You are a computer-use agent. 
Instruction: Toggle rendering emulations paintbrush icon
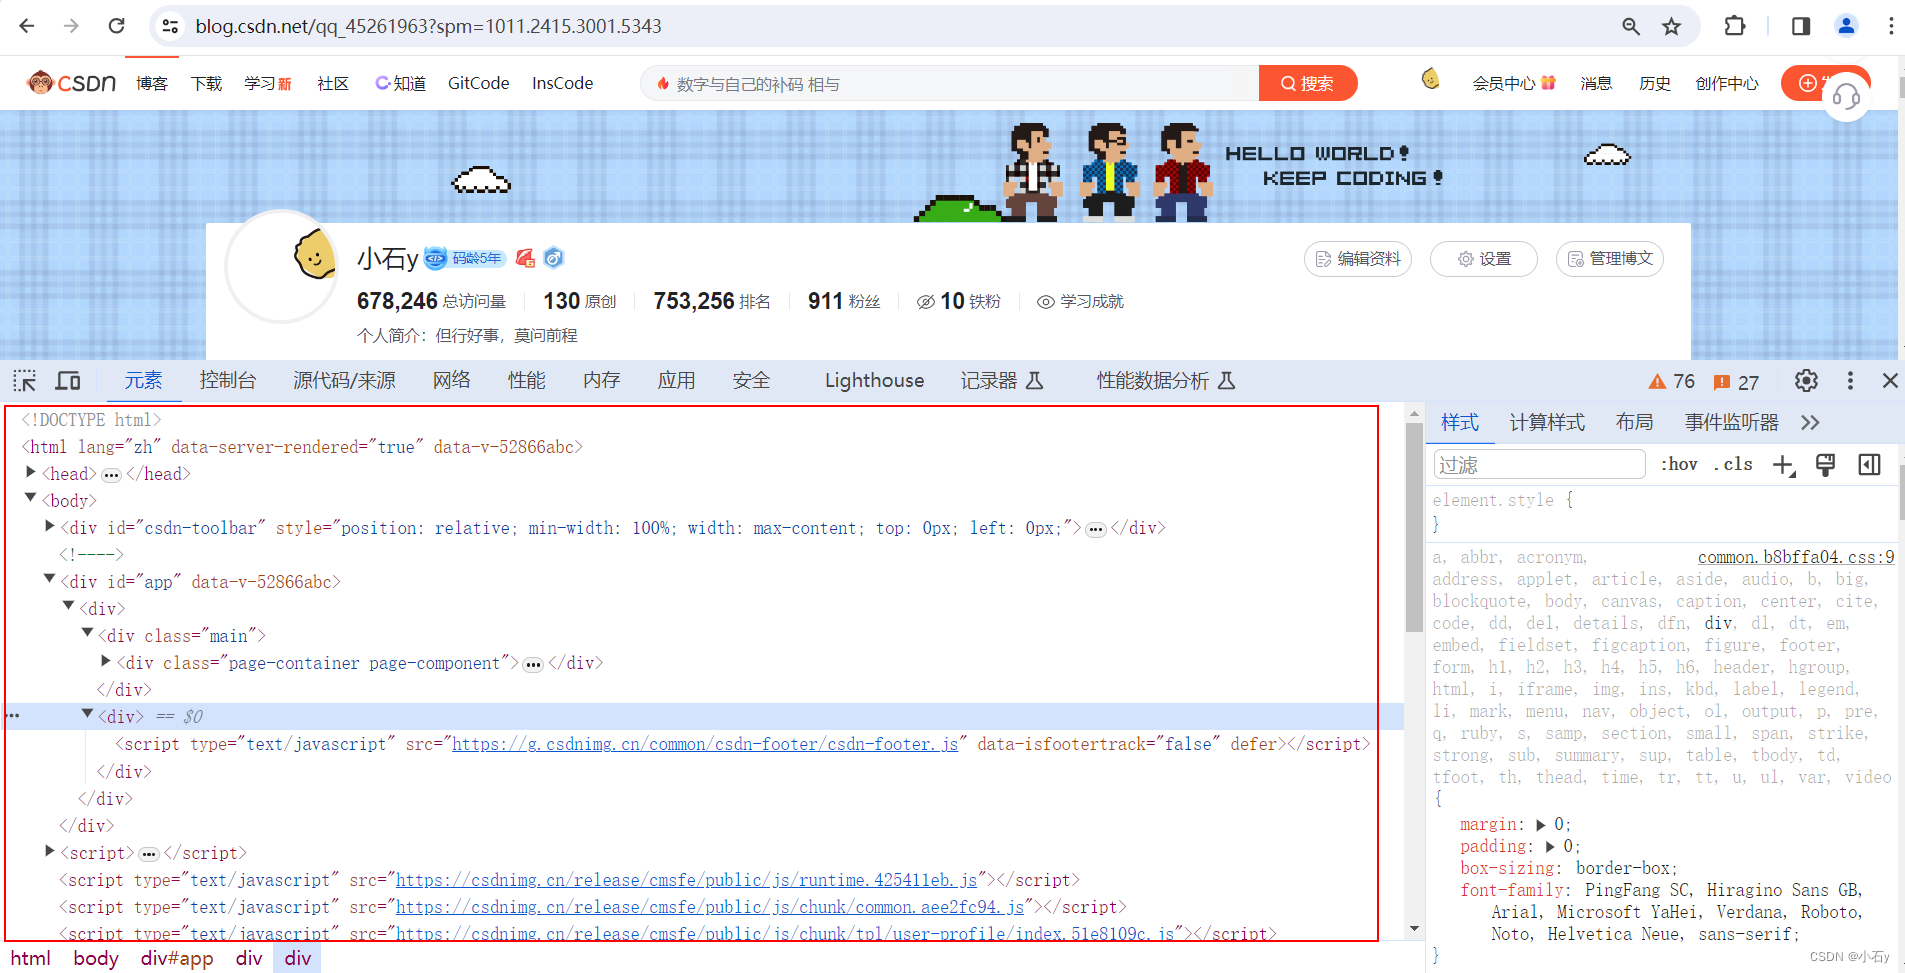[1826, 465]
